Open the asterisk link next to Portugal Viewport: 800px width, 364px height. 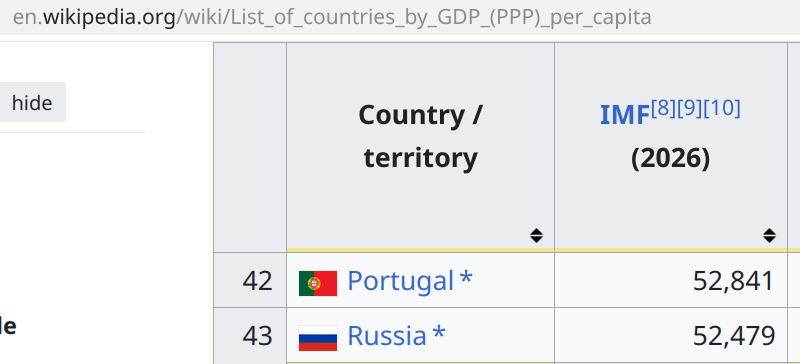[466, 280]
